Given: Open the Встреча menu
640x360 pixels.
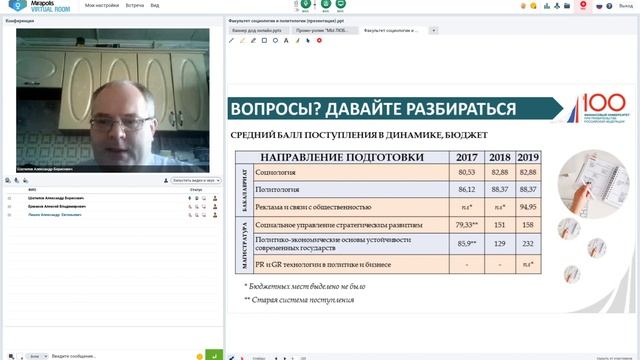Looking at the screenshot, I should click(135, 6).
